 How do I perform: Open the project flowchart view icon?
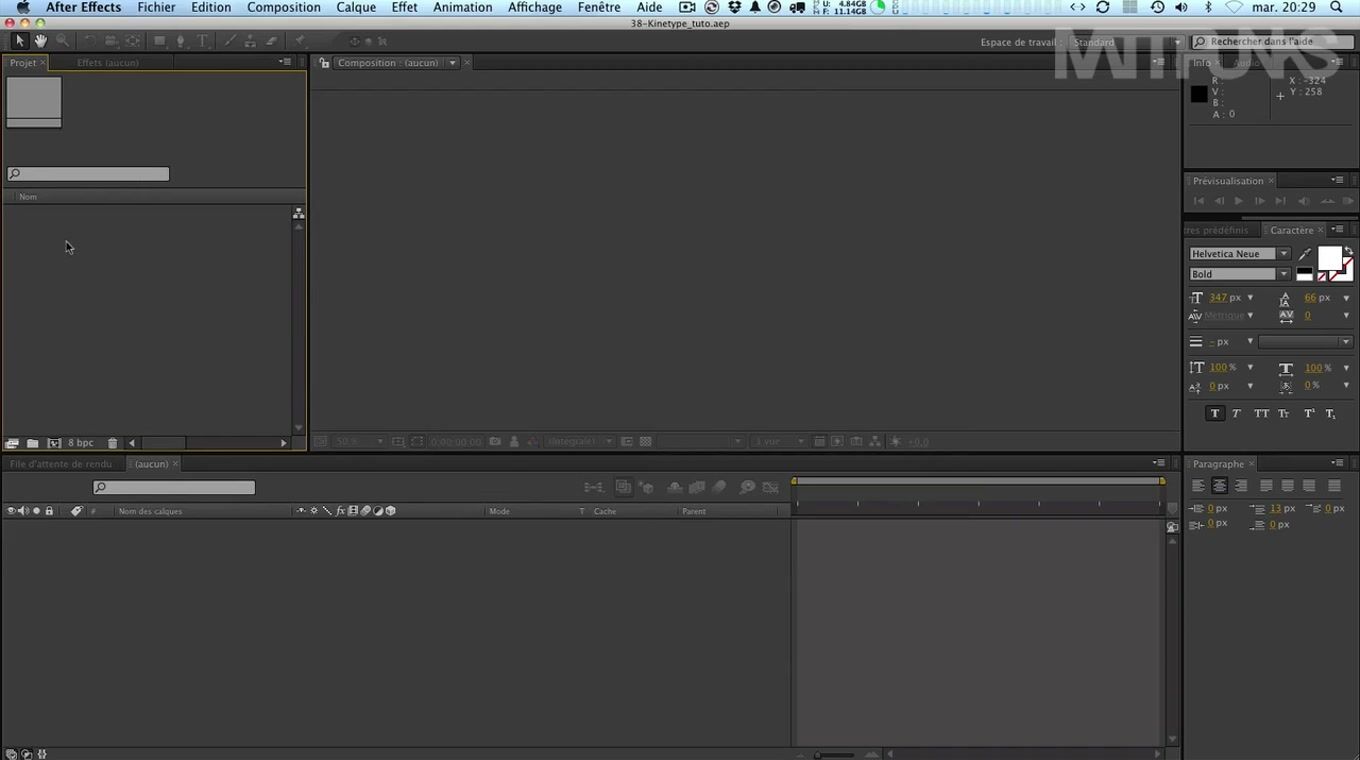pyautogui.click(x=298, y=214)
